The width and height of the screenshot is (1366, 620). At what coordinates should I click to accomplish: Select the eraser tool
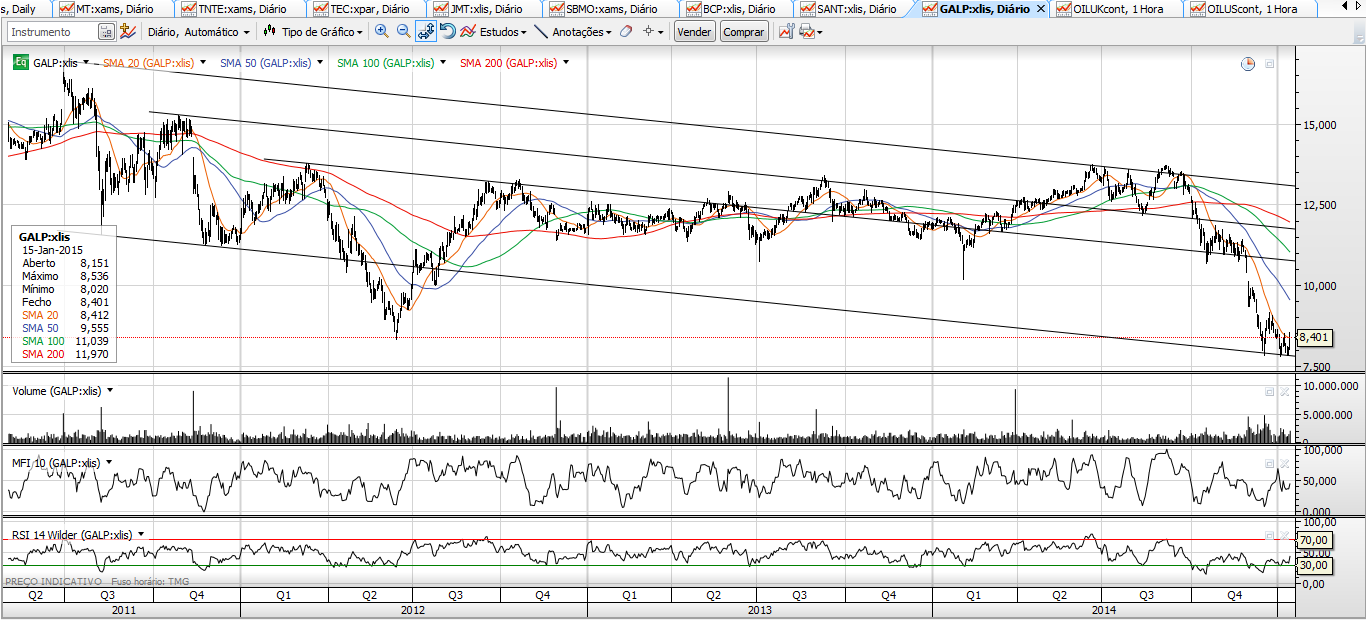626,32
